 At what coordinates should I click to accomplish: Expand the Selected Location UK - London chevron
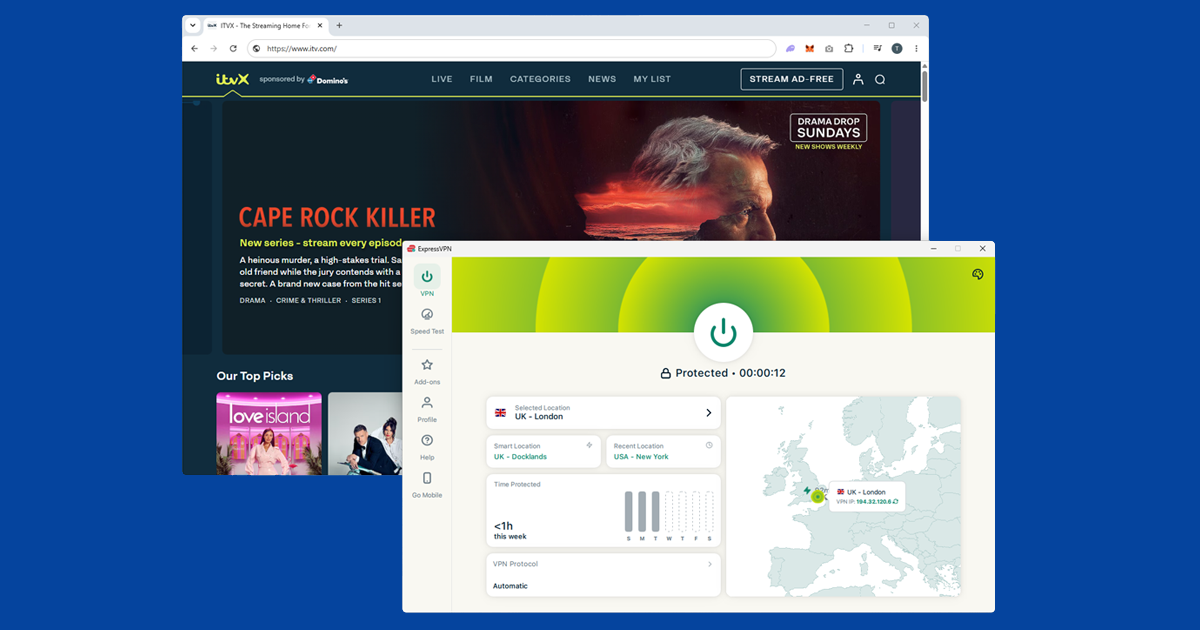click(709, 412)
